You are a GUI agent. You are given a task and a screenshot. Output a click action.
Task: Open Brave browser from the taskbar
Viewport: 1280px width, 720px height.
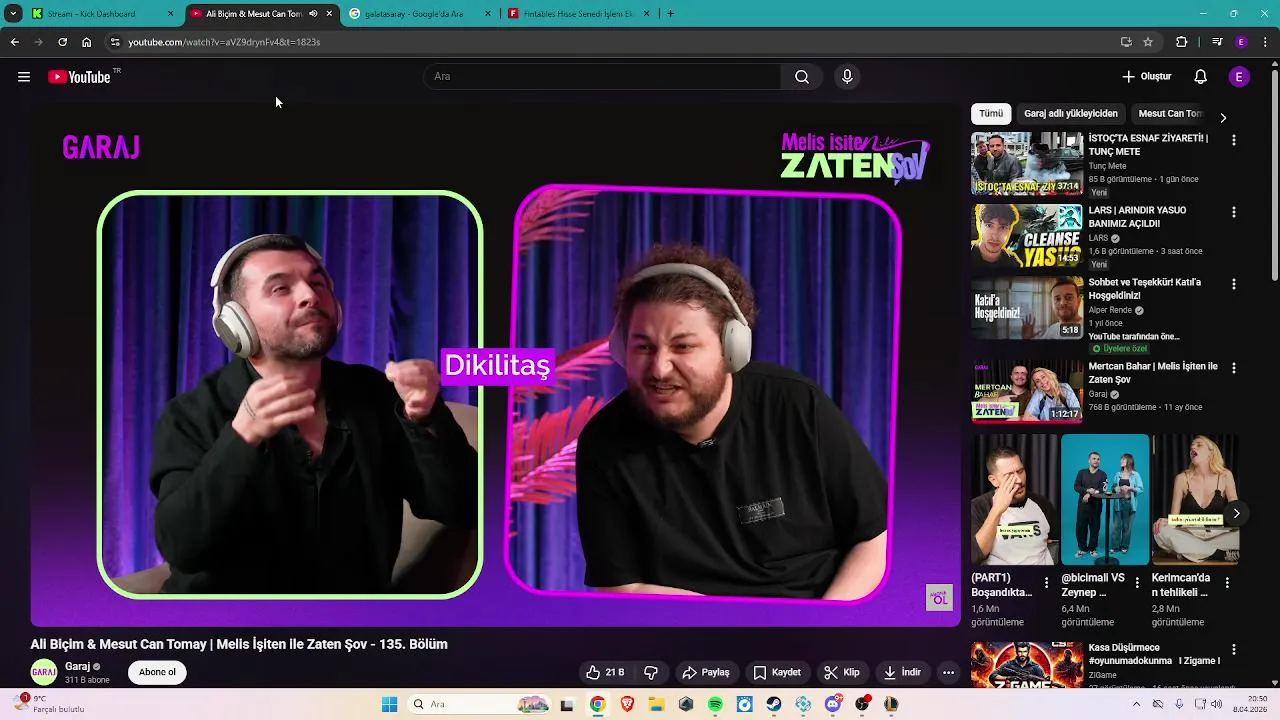point(627,704)
